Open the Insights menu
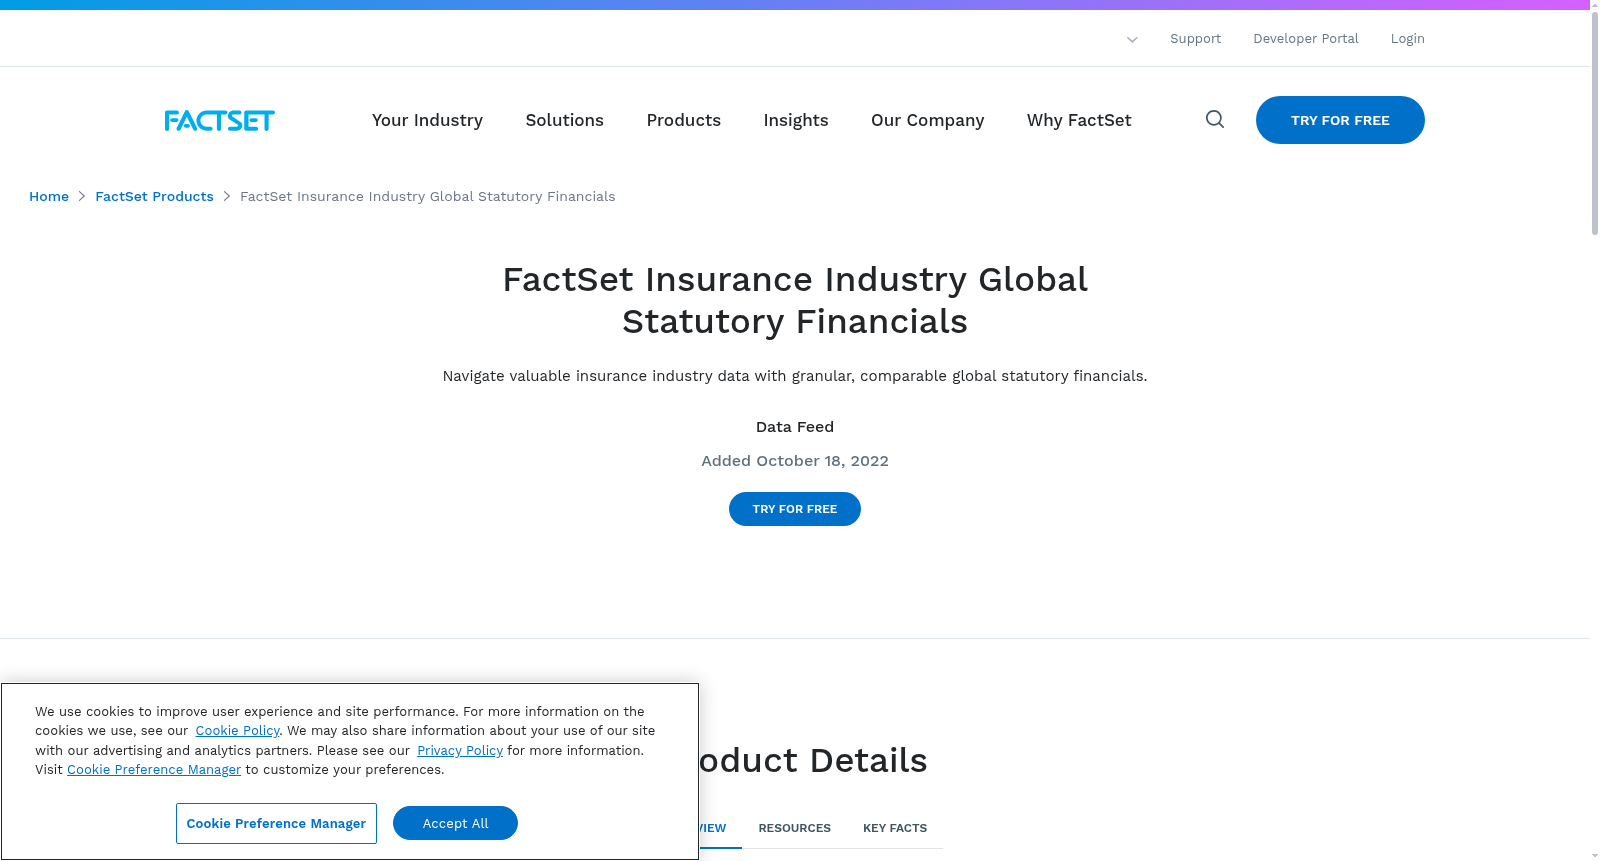Image resolution: width=1600 pixels, height=861 pixels. pyautogui.click(x=795, y=120)
